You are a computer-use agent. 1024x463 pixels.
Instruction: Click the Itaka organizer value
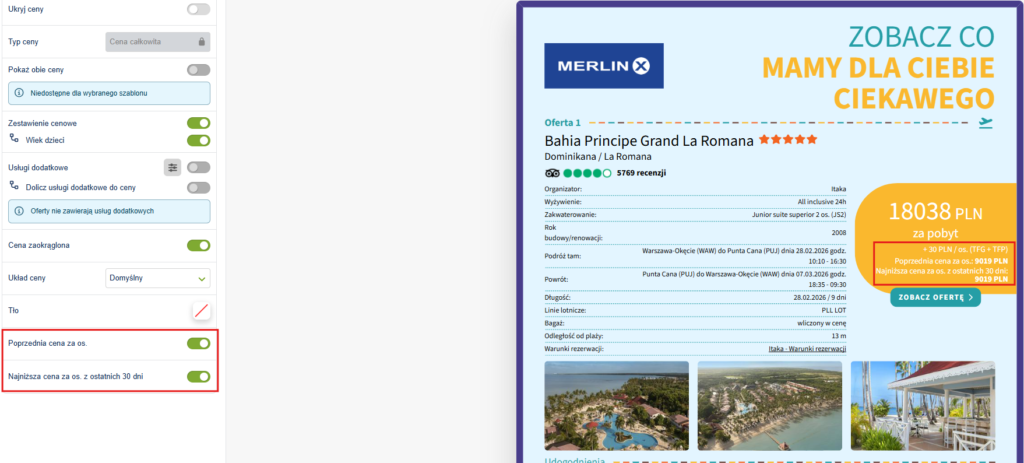pos(838,189)
